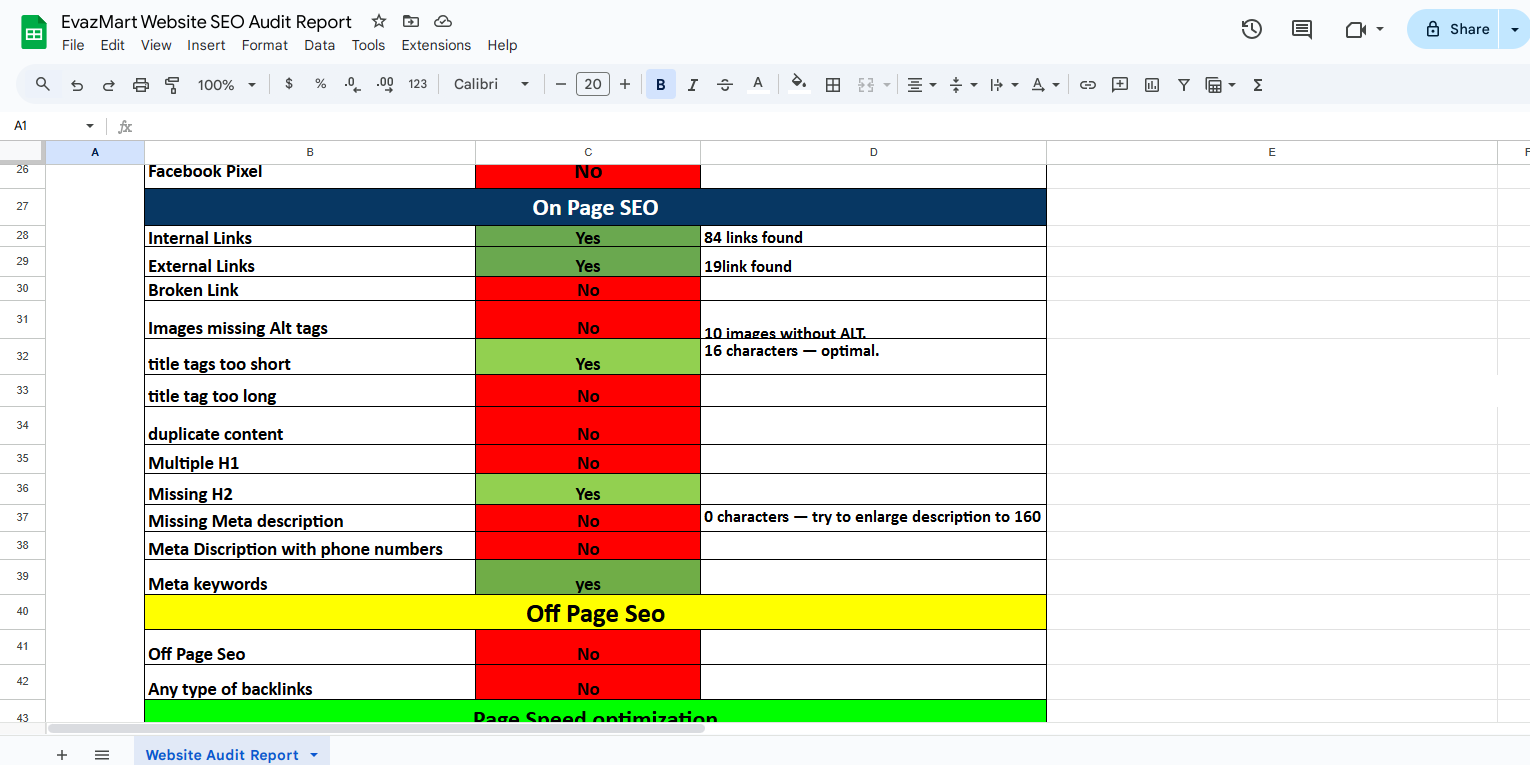Open the Functions (Σ) menu
Screen dimensions: 1530x765
pyautogui.click(x=1256, y=84)
